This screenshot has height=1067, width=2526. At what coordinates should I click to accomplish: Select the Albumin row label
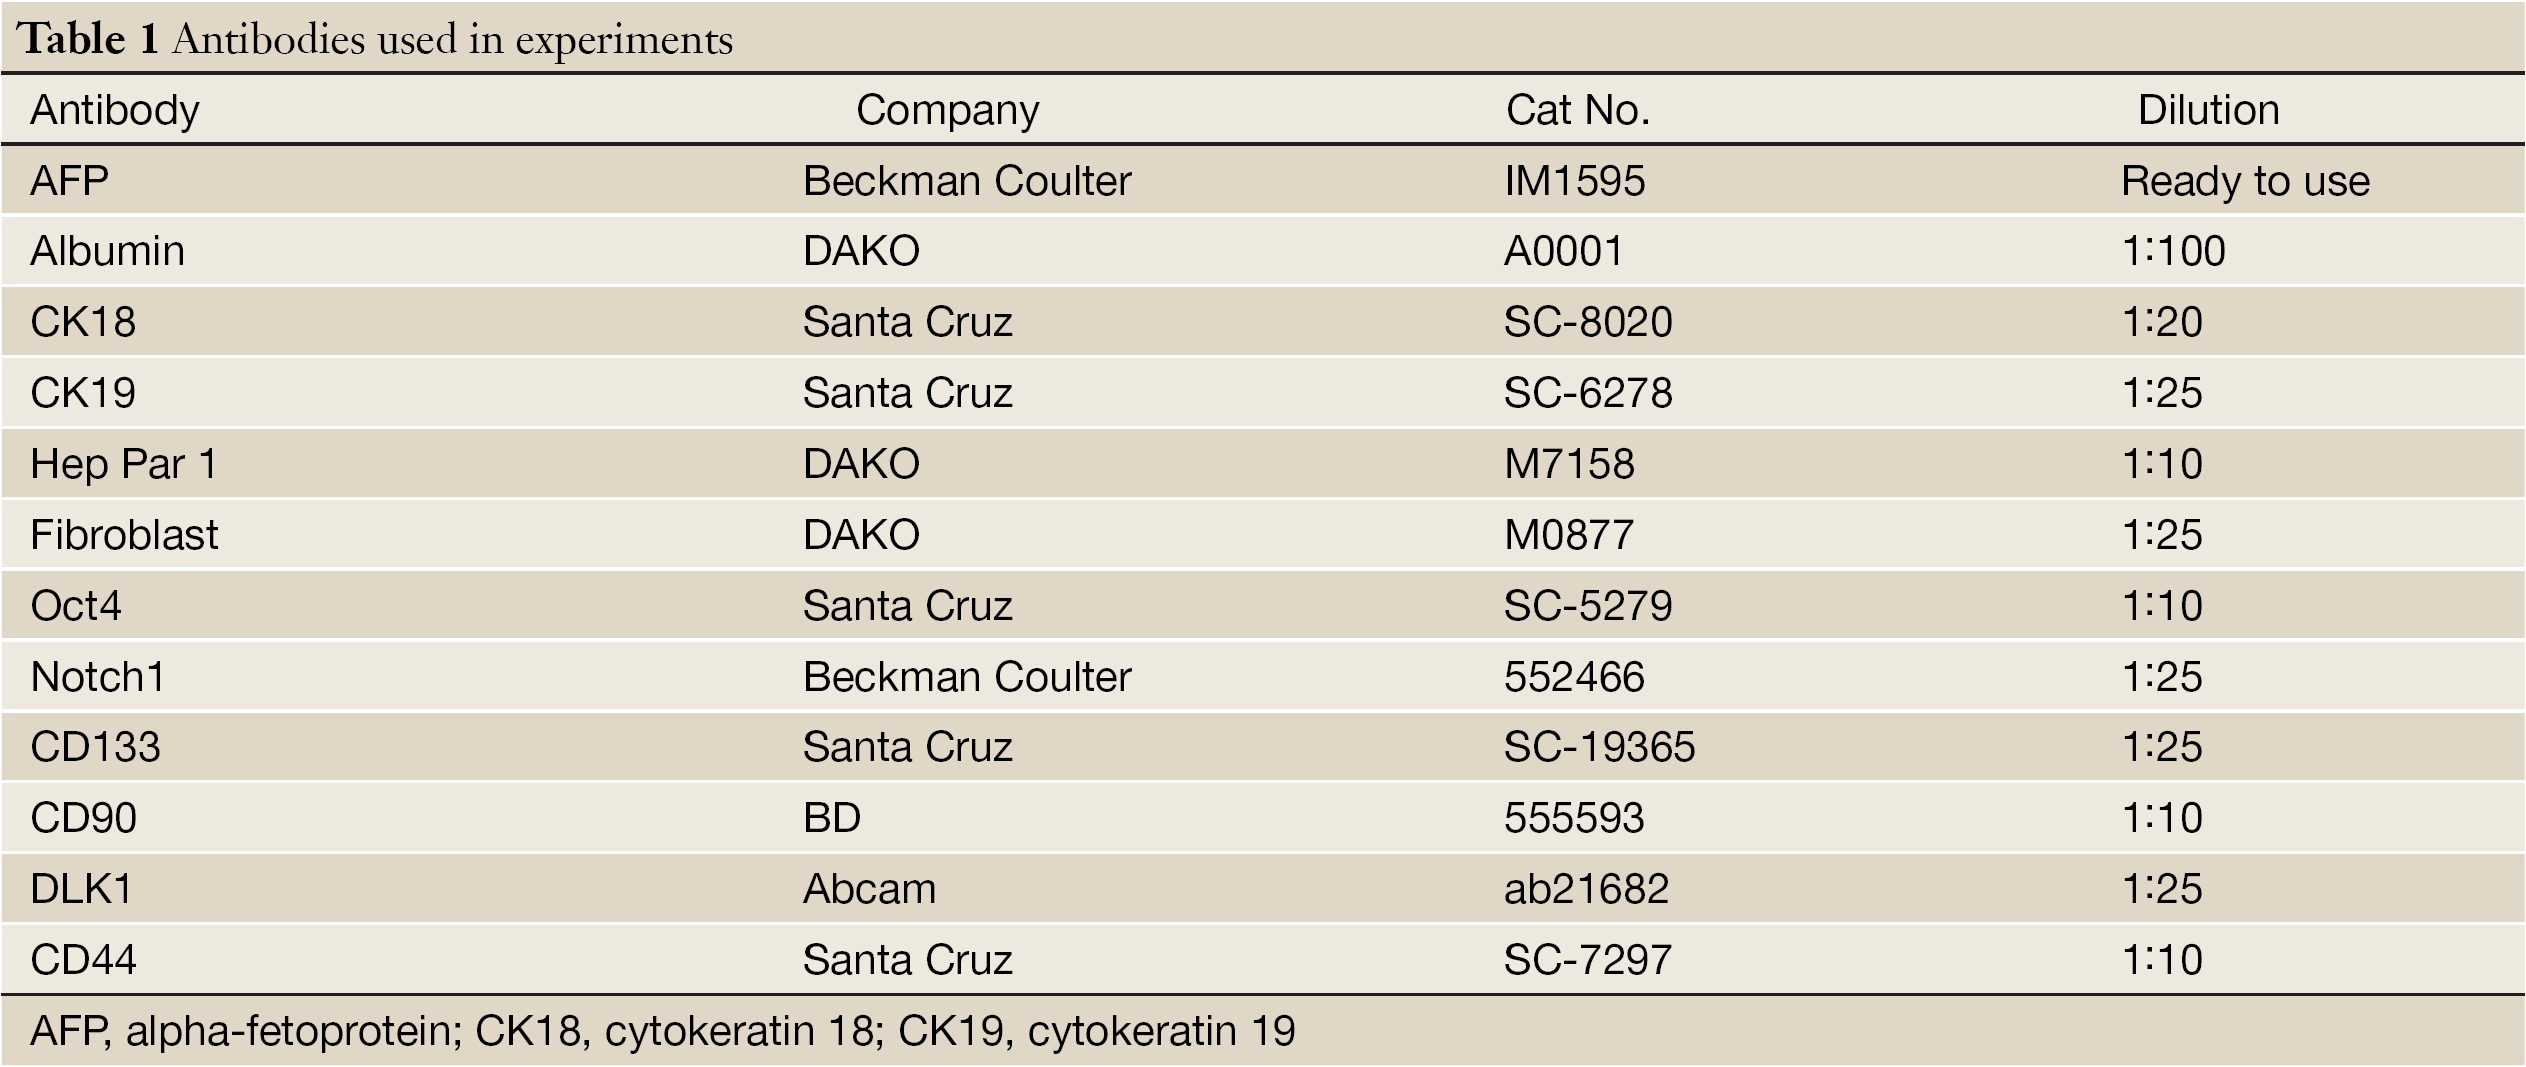tap(107, 251)
